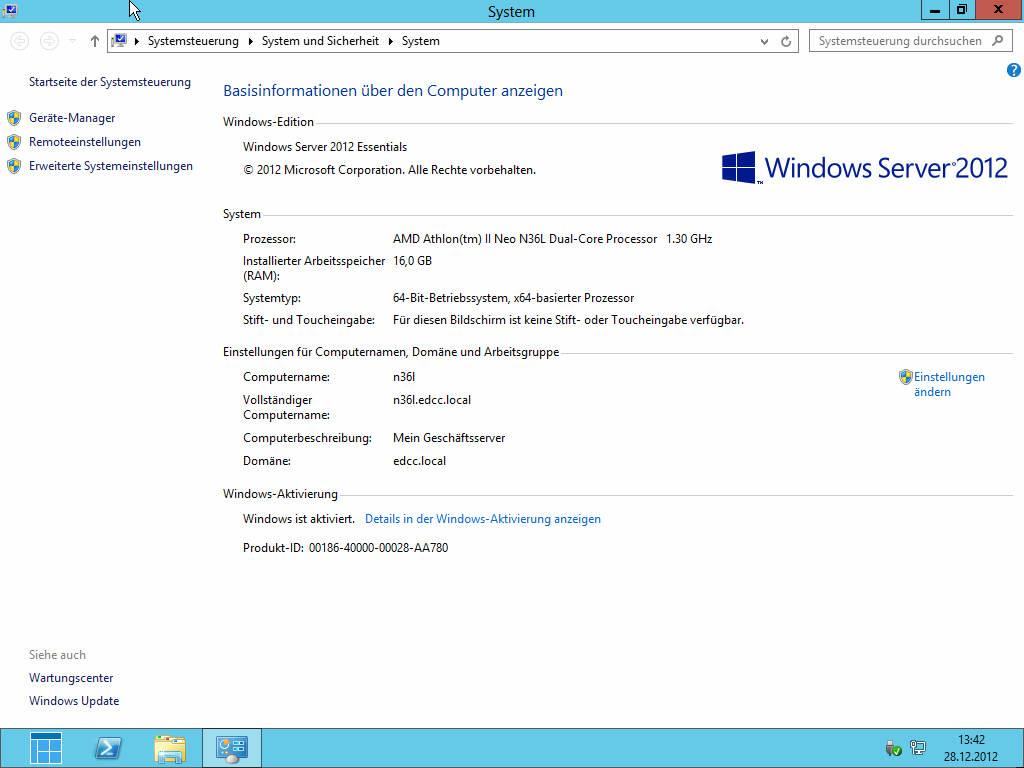The height and width of the screenshot is (768, 1024).
Task: Click the System control panel taskbar button
Action: point(232,748)
